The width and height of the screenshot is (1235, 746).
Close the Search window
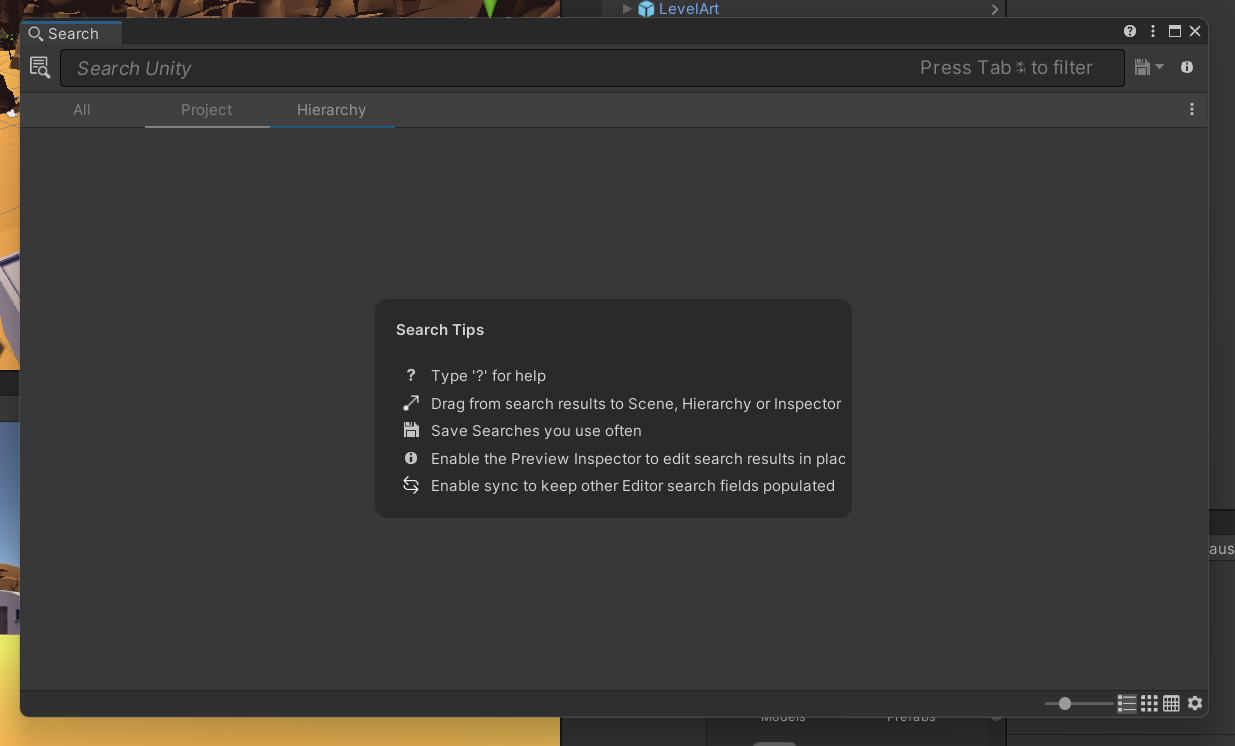point(1195,32)
